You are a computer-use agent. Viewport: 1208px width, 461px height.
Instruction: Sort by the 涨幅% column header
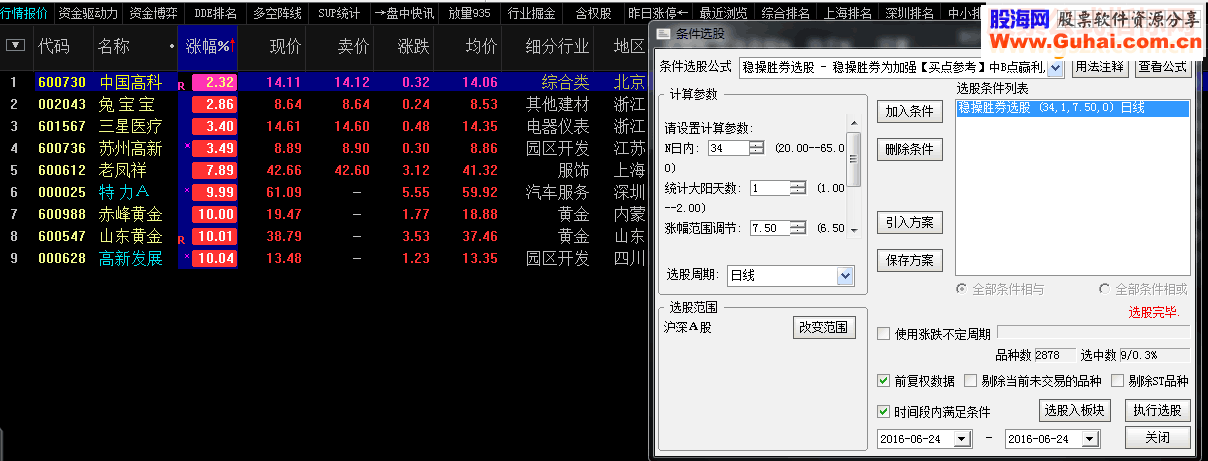[x=208, y=46]
